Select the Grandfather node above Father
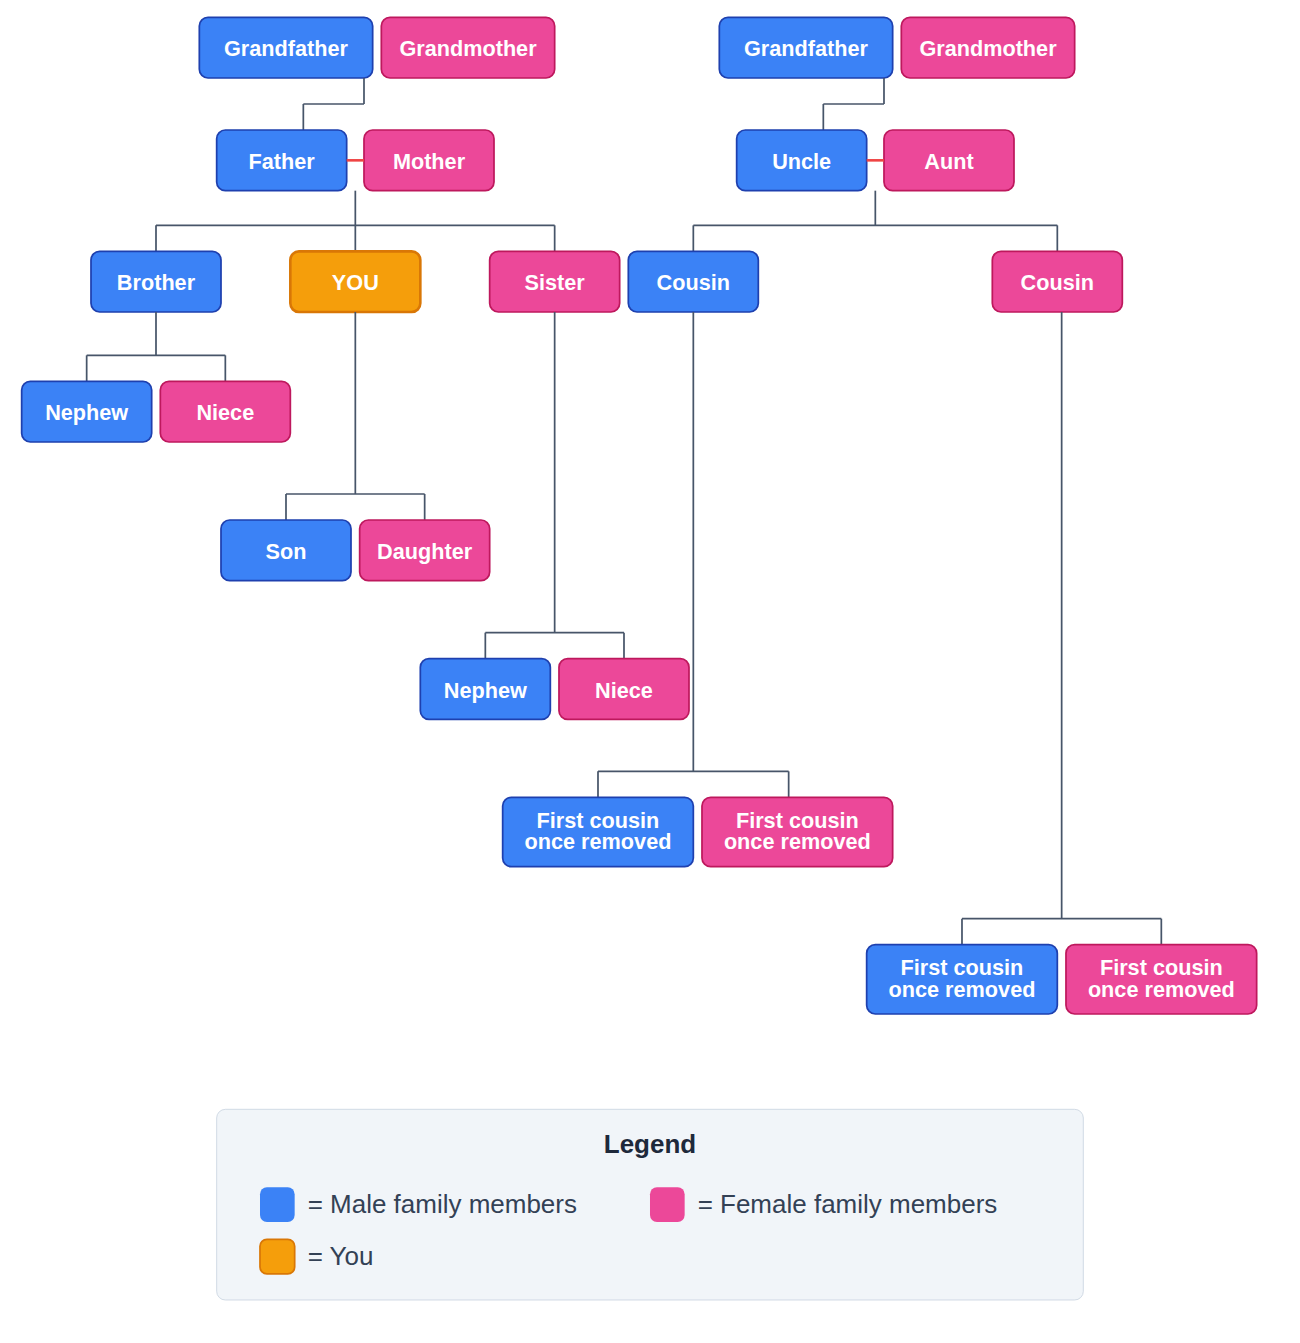 [286, 48]
